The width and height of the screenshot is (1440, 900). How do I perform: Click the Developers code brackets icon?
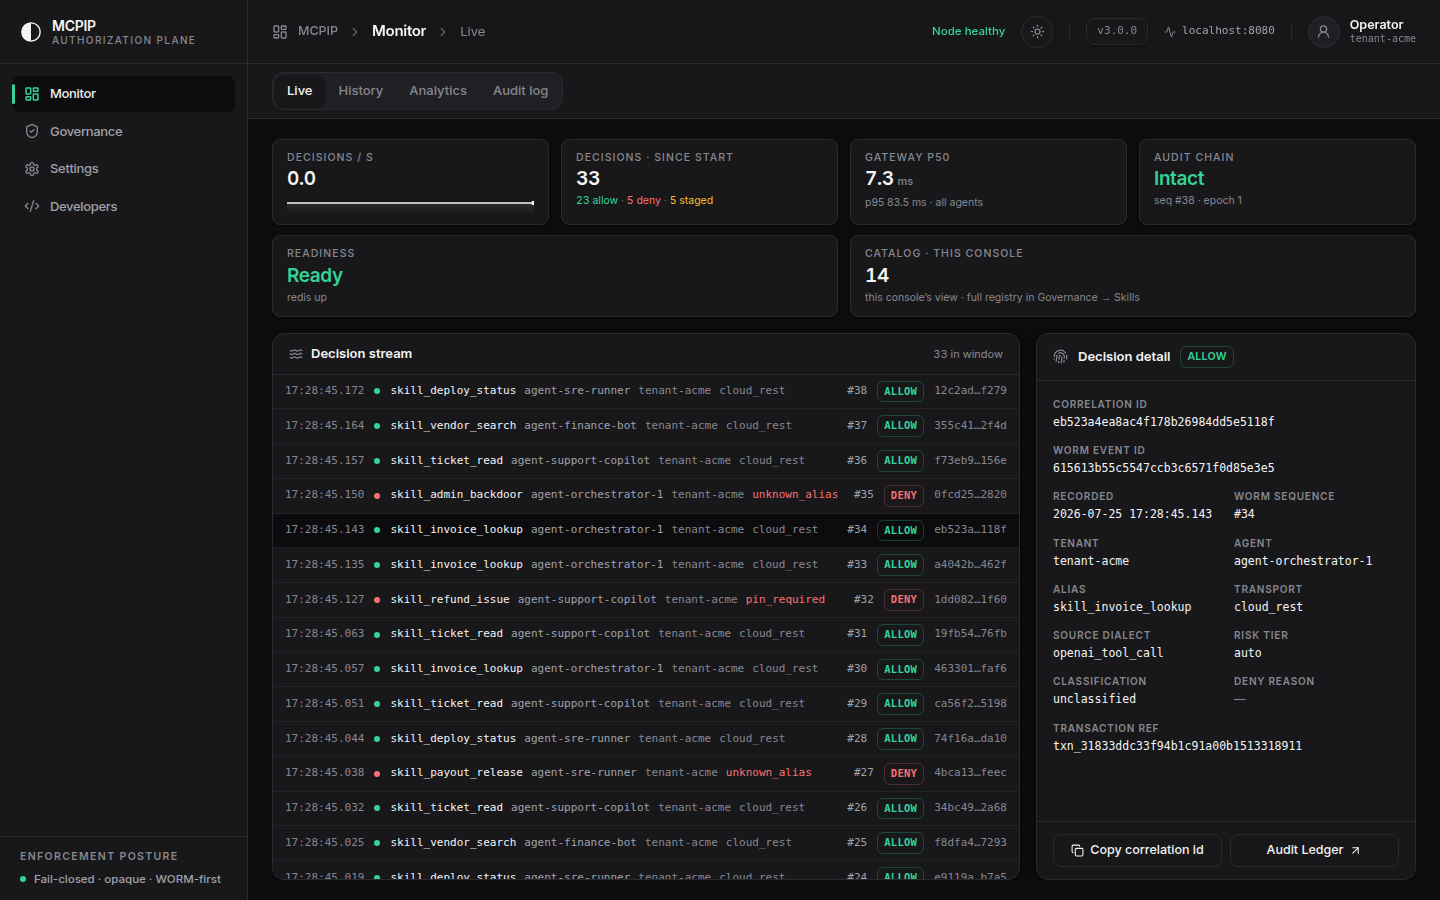pyautogui.click(x=32, y=207)
